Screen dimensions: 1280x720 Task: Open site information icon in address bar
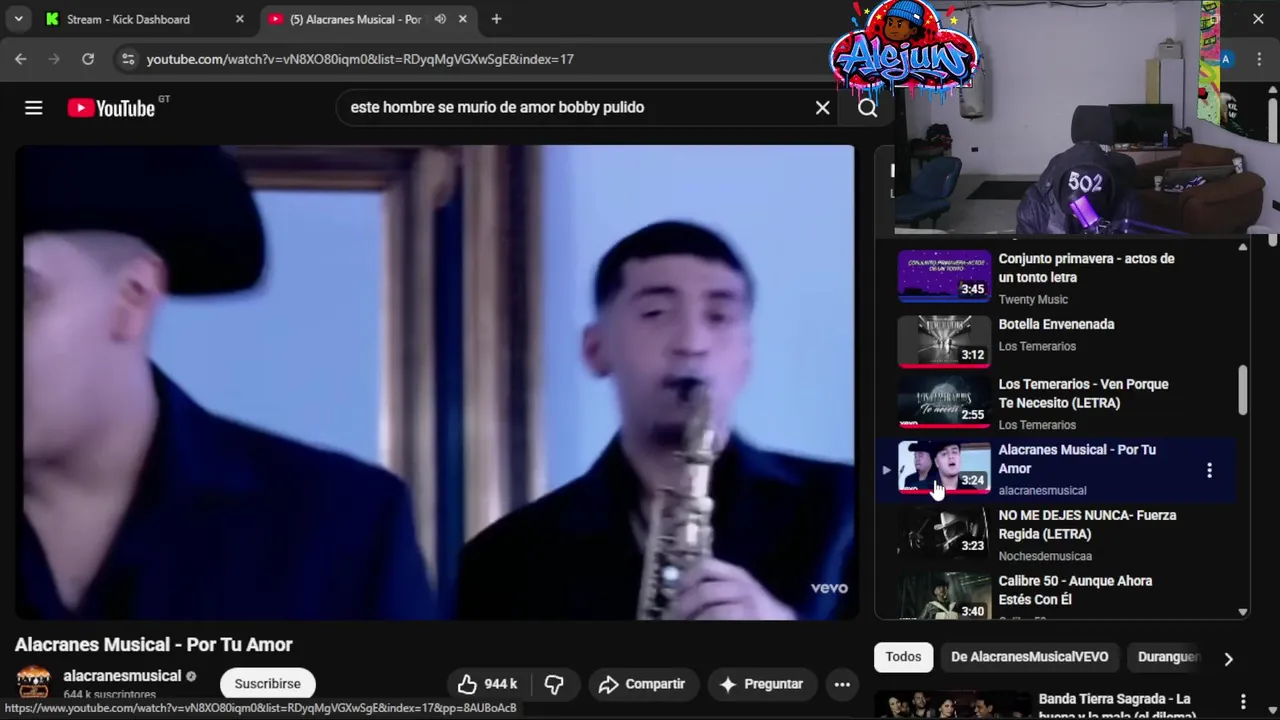point(128,59)
